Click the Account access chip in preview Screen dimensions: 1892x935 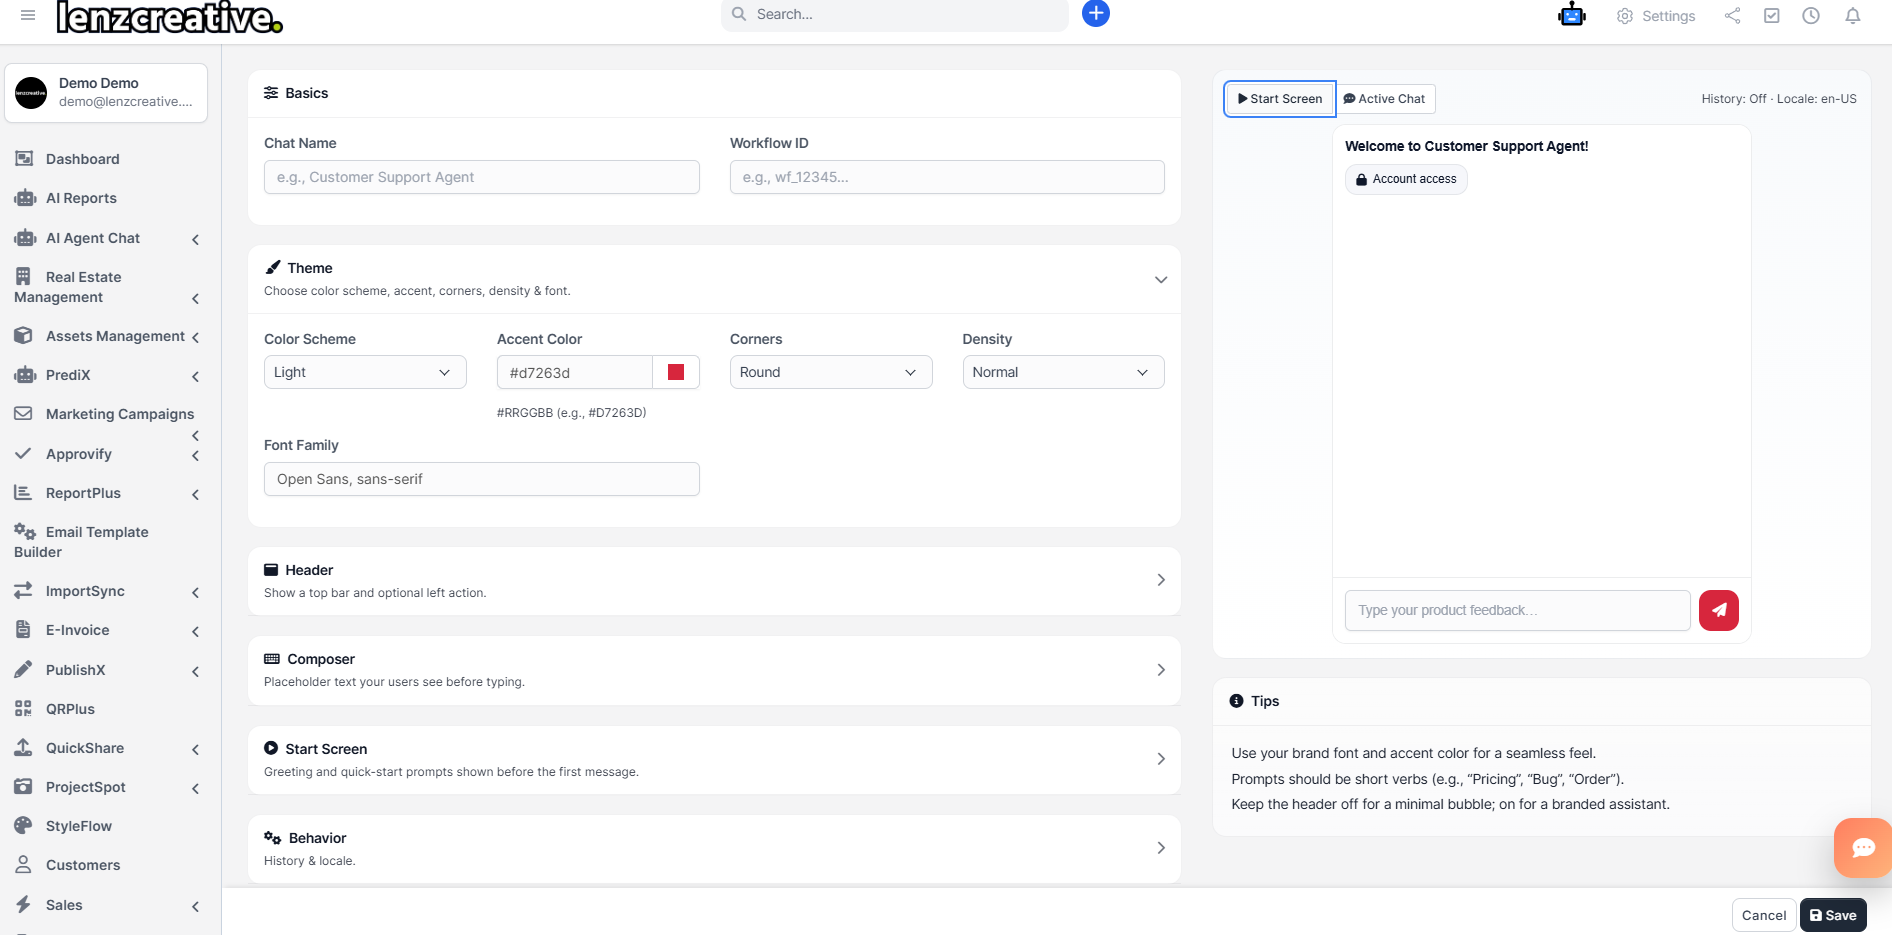1405,178
